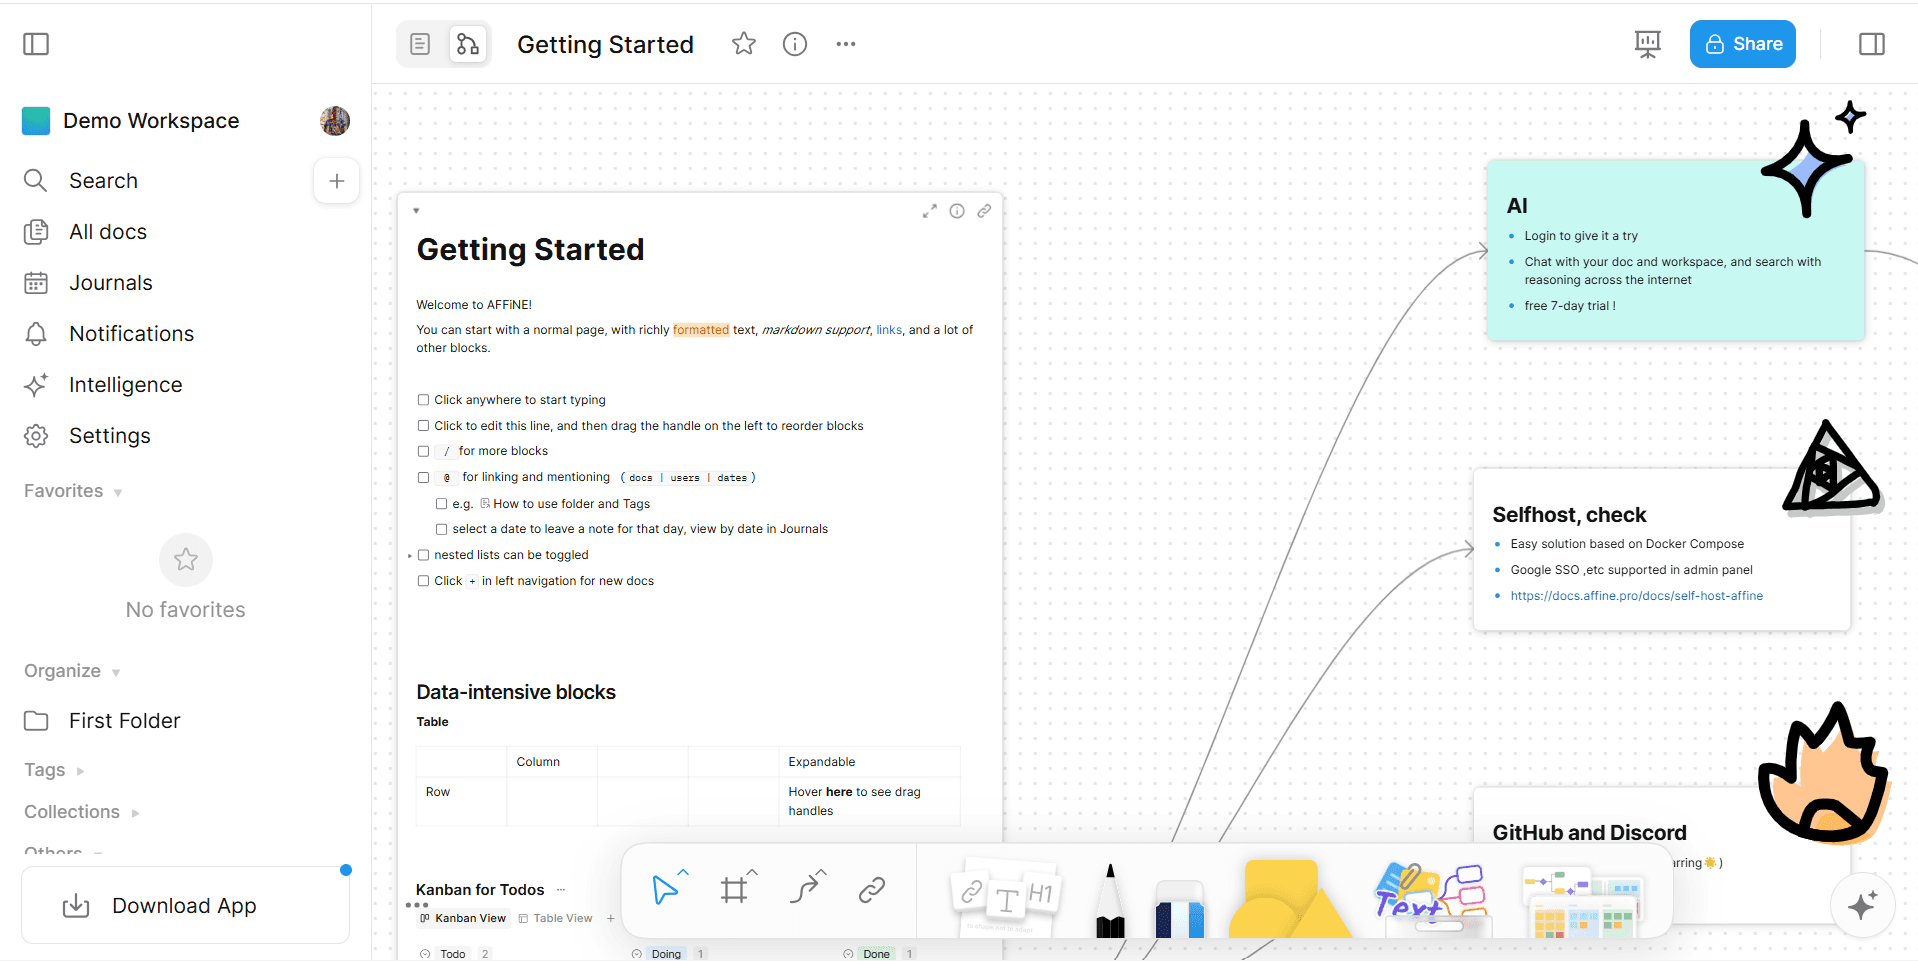Open Settings
This screenshot has height=961, width=1918.
coord(186,436)
